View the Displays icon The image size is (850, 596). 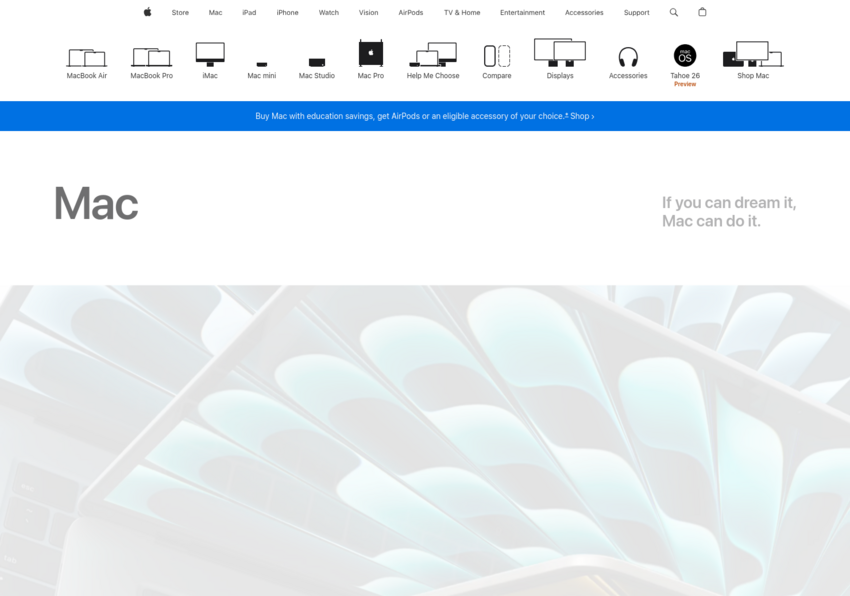tap(560, 53)
